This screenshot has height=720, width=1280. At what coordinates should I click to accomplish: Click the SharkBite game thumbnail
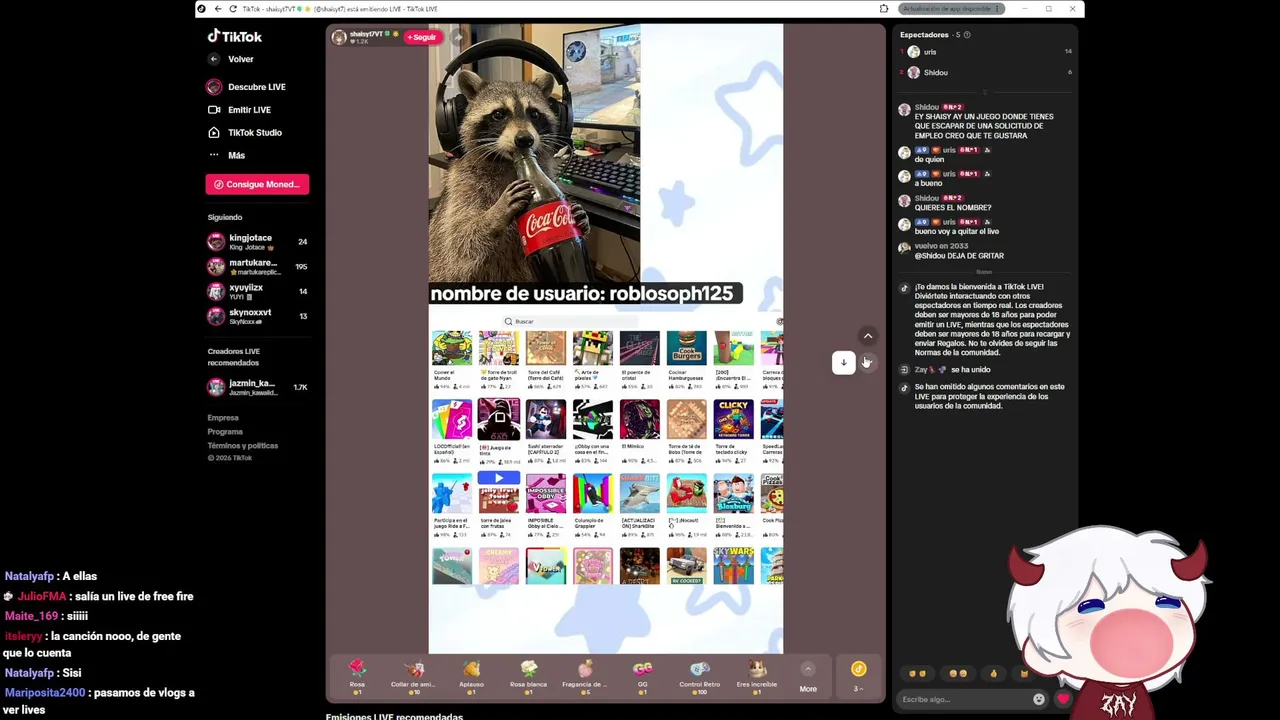click(x=640, y=493)
